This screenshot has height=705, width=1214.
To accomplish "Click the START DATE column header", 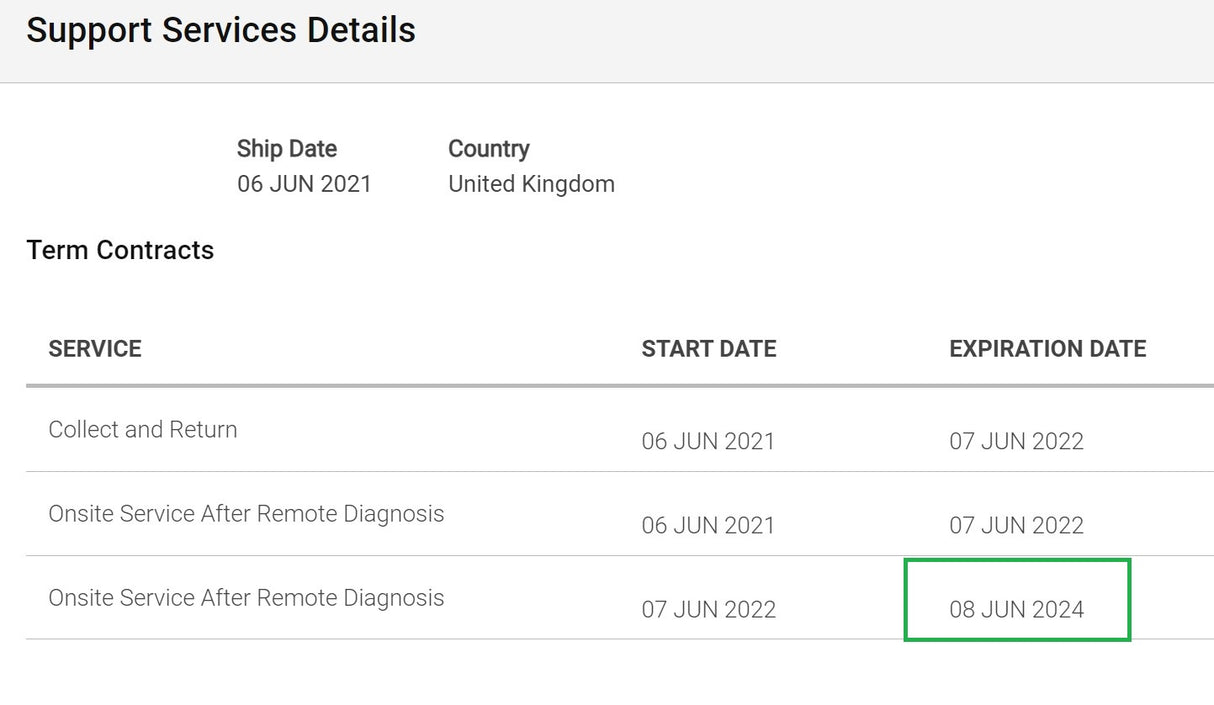I will pyautogui.click(x=709, y=349).
